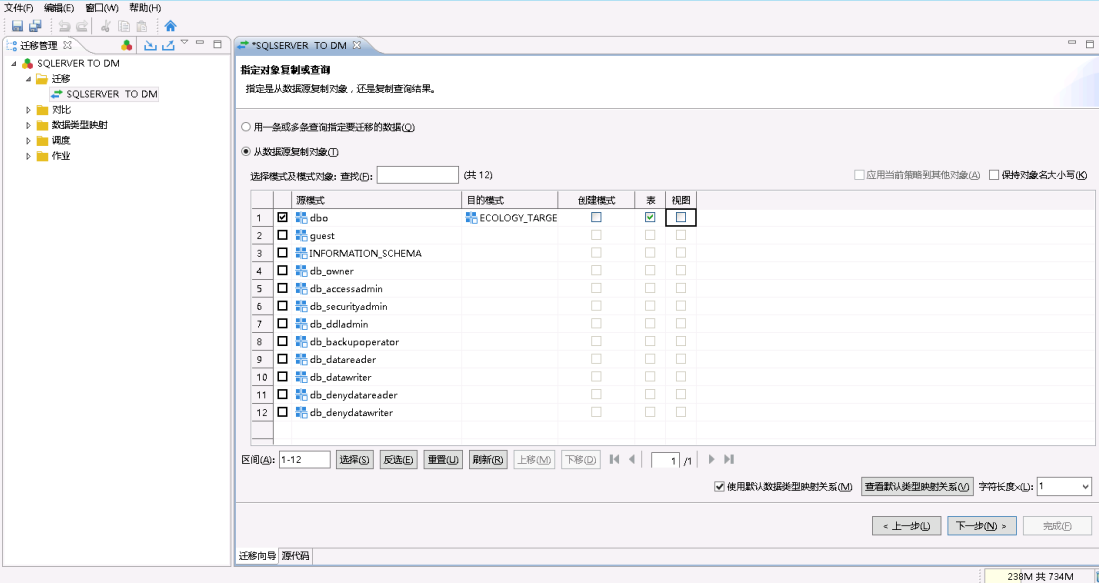Image resolution: width=1099 pixels, height=583 pixels.
Task: Click the Paste clipboard icon
Action: pos(142,27)
